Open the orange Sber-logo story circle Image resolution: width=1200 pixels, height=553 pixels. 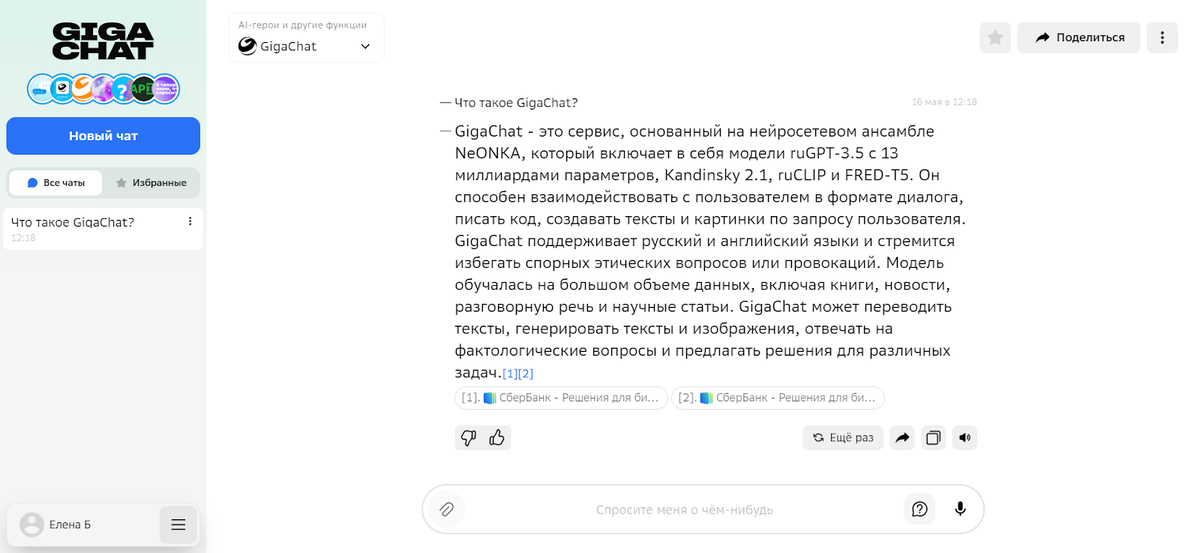pyautogui.click(x=83, y=89)
